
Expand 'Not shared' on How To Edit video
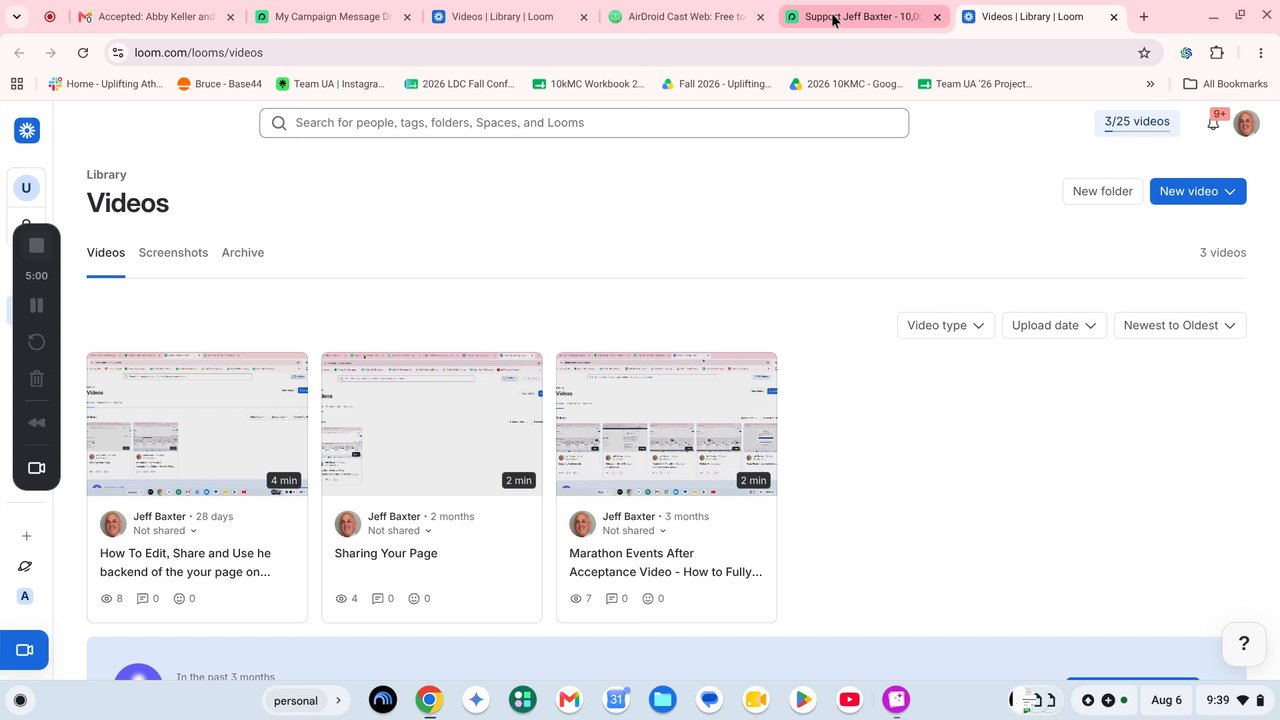pos(165,531)
